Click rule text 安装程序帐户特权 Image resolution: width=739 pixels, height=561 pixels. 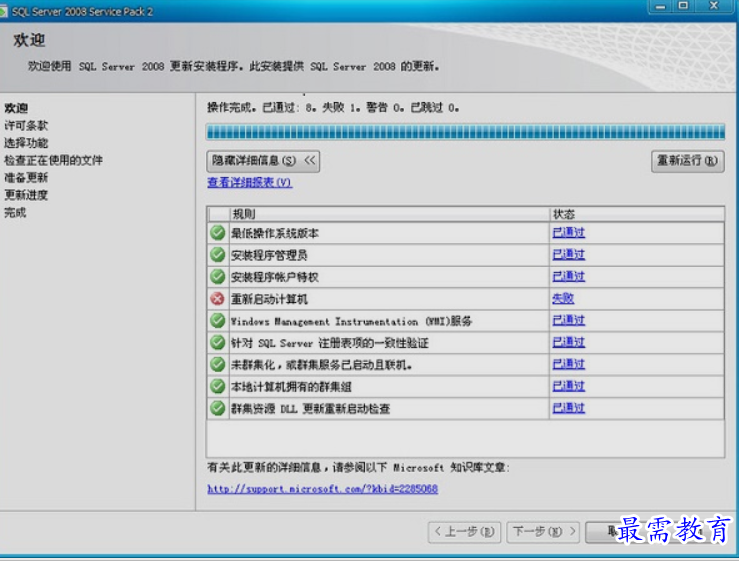click(275, 277)
